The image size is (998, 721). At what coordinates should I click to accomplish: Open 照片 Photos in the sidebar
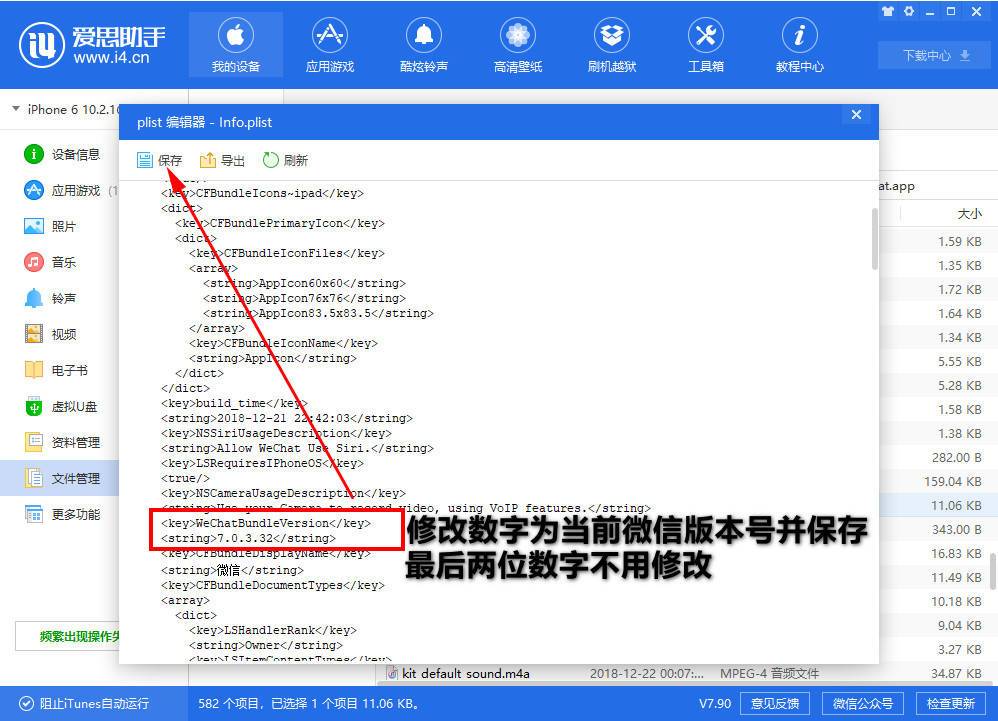(x=62, y=226)
